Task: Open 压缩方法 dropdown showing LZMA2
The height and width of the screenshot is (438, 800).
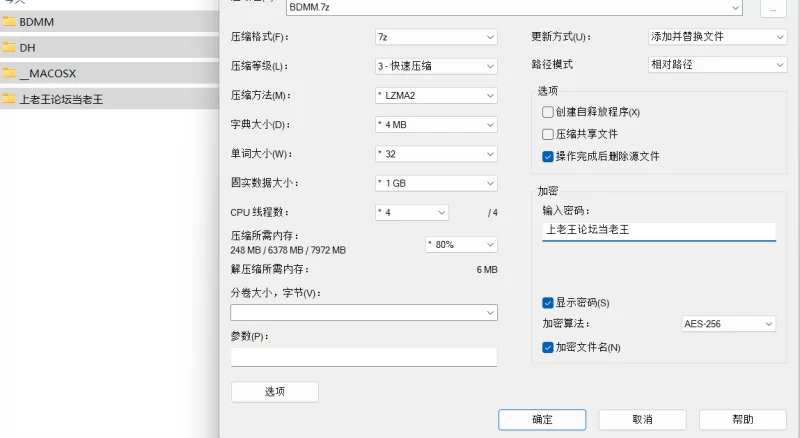Action: tap(436, 95)
